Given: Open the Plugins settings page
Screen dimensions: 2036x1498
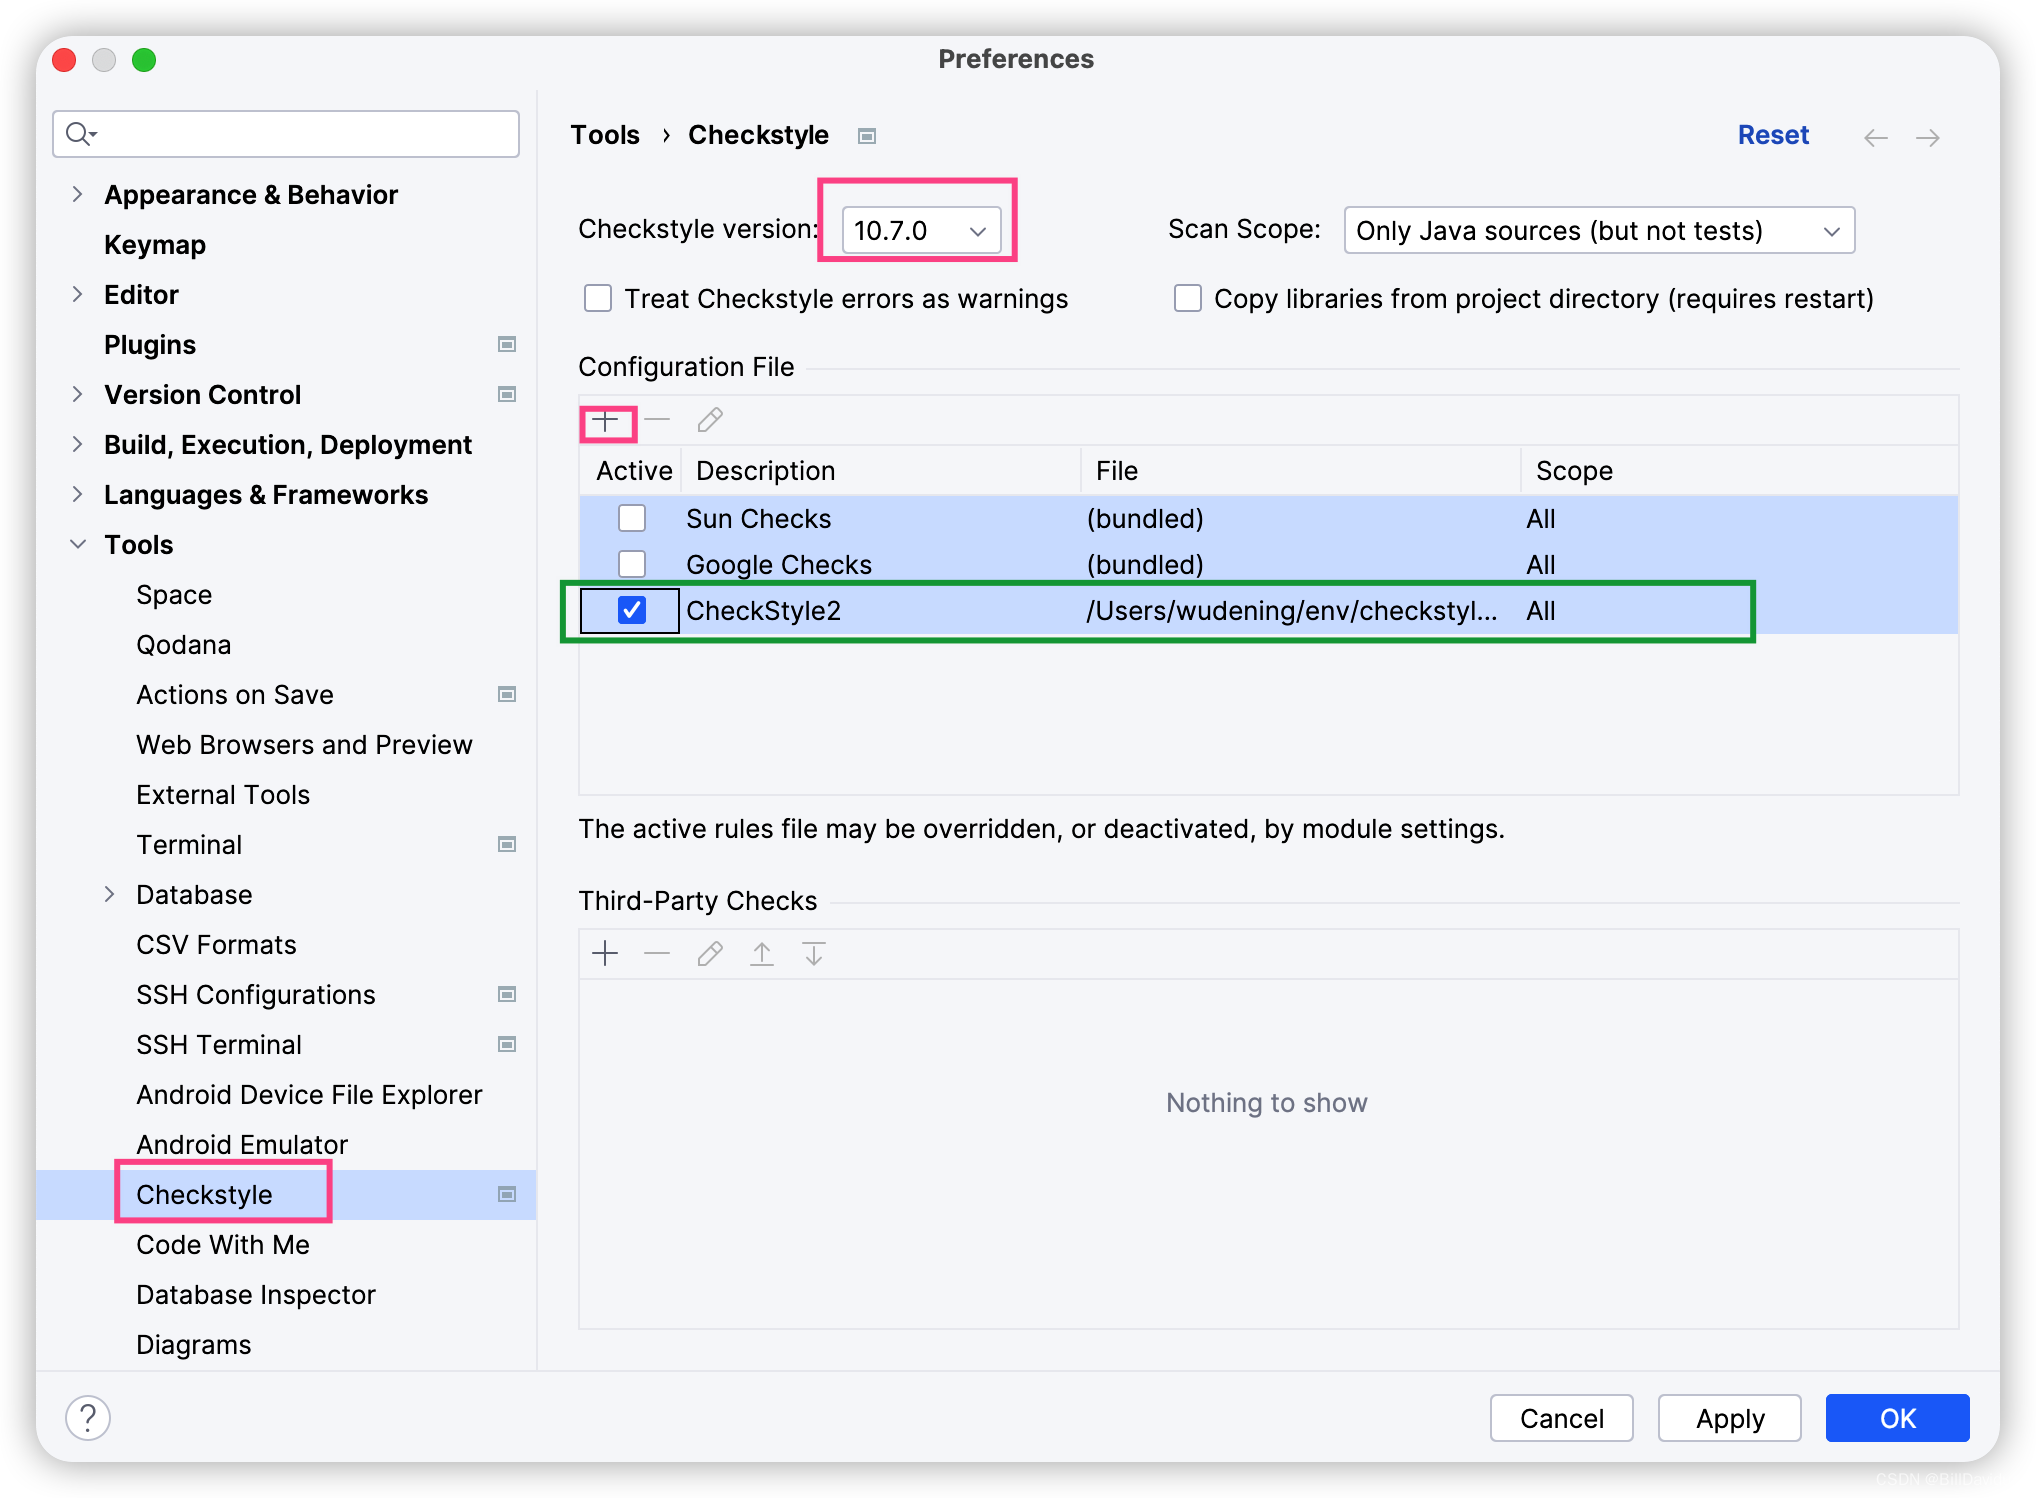Looking at the screenshot, I should (x=150, y=345).
